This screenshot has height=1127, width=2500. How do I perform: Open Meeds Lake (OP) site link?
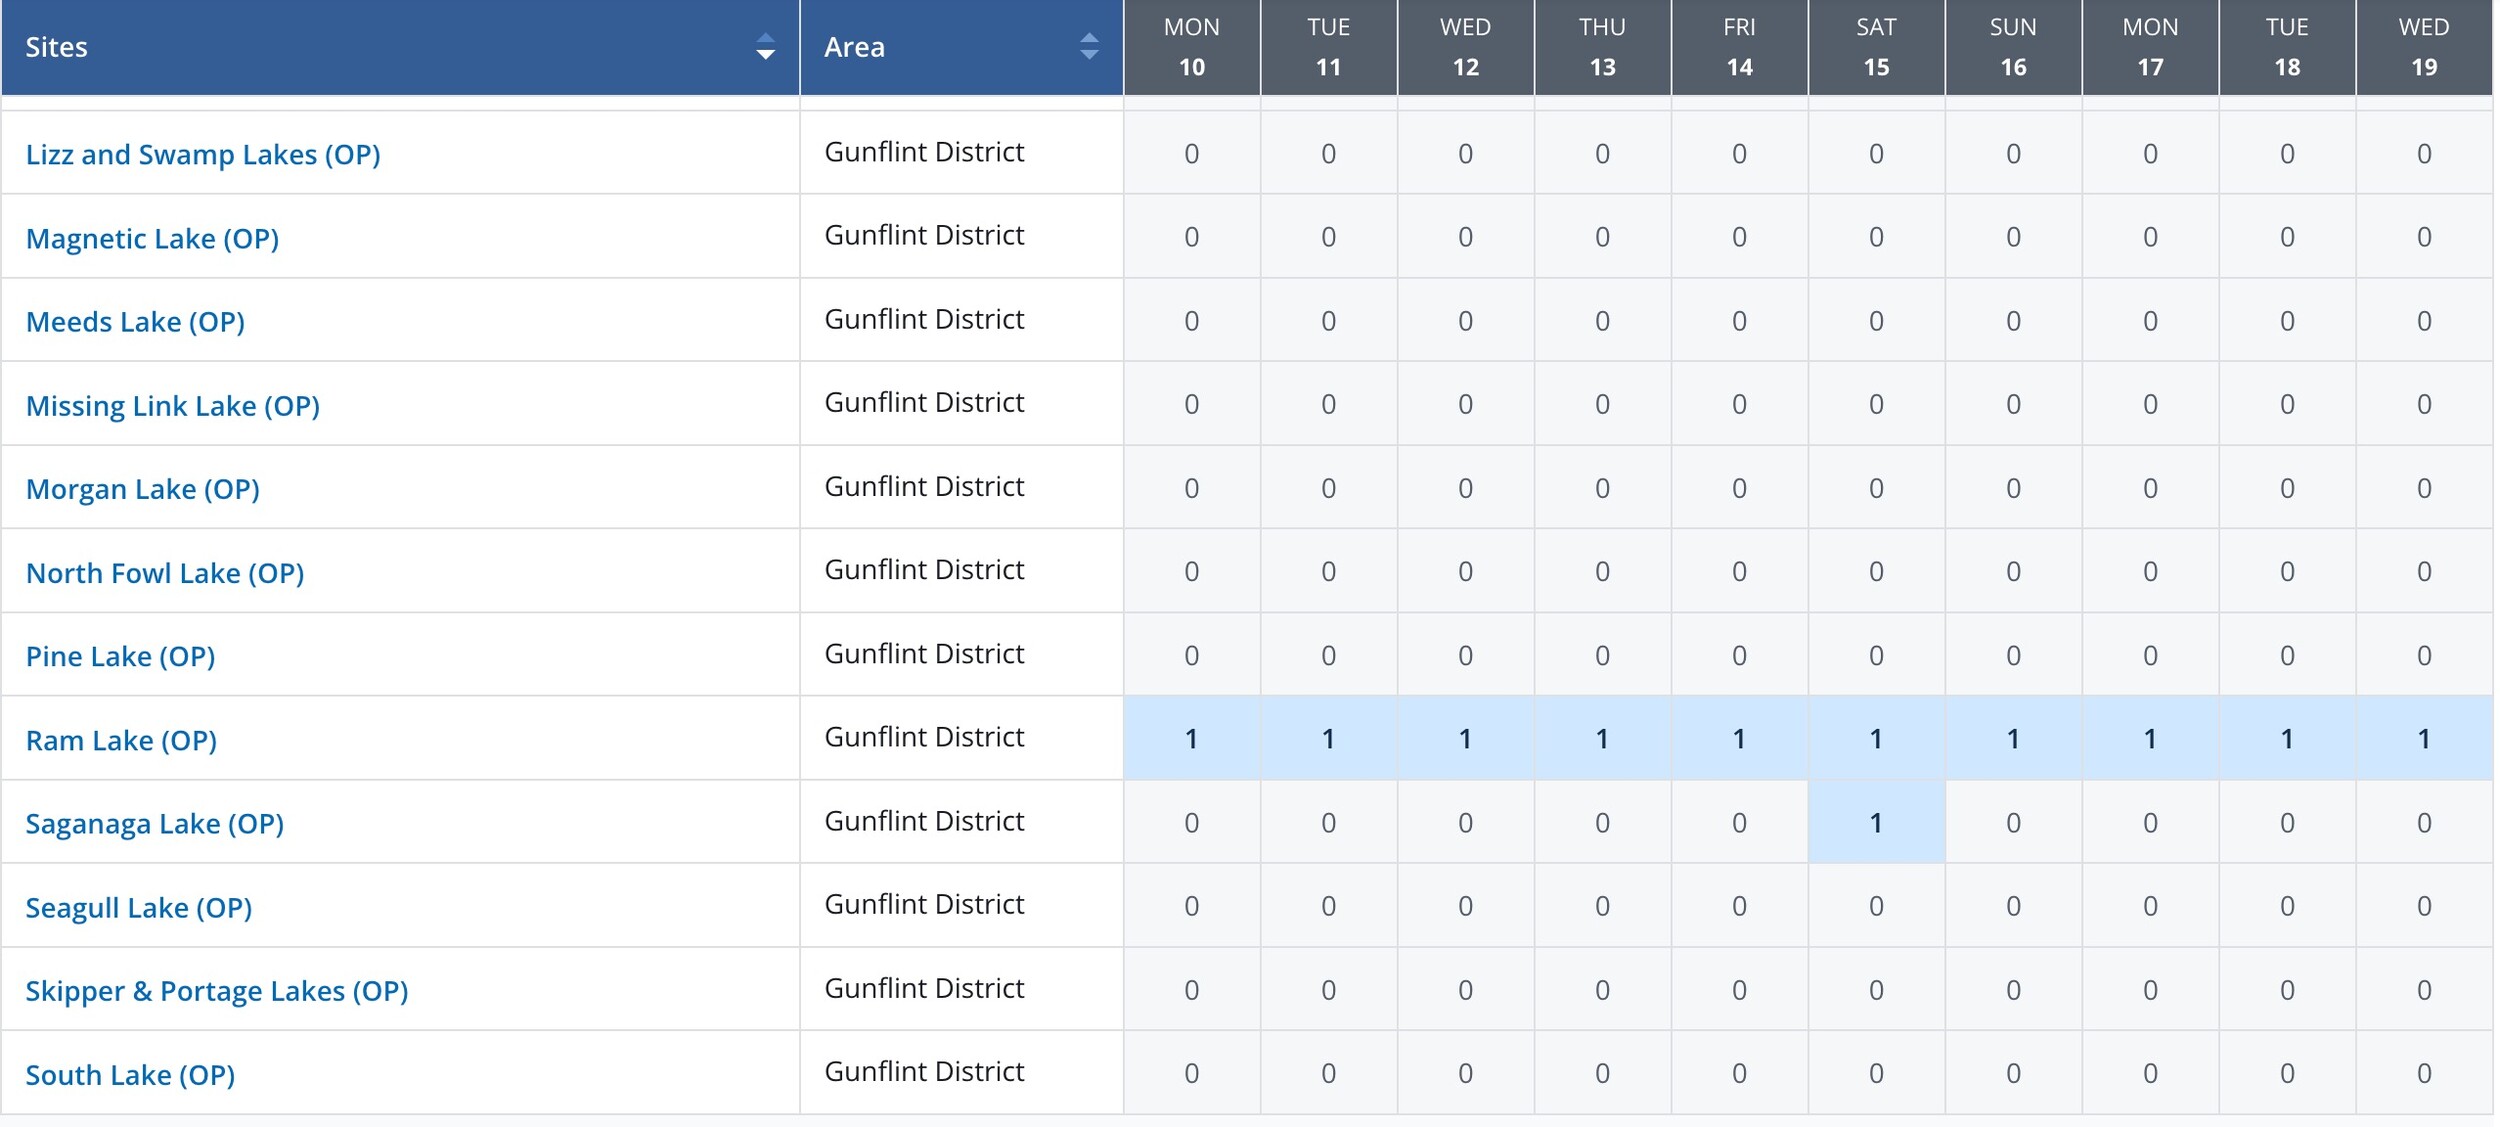coord(135,321)
